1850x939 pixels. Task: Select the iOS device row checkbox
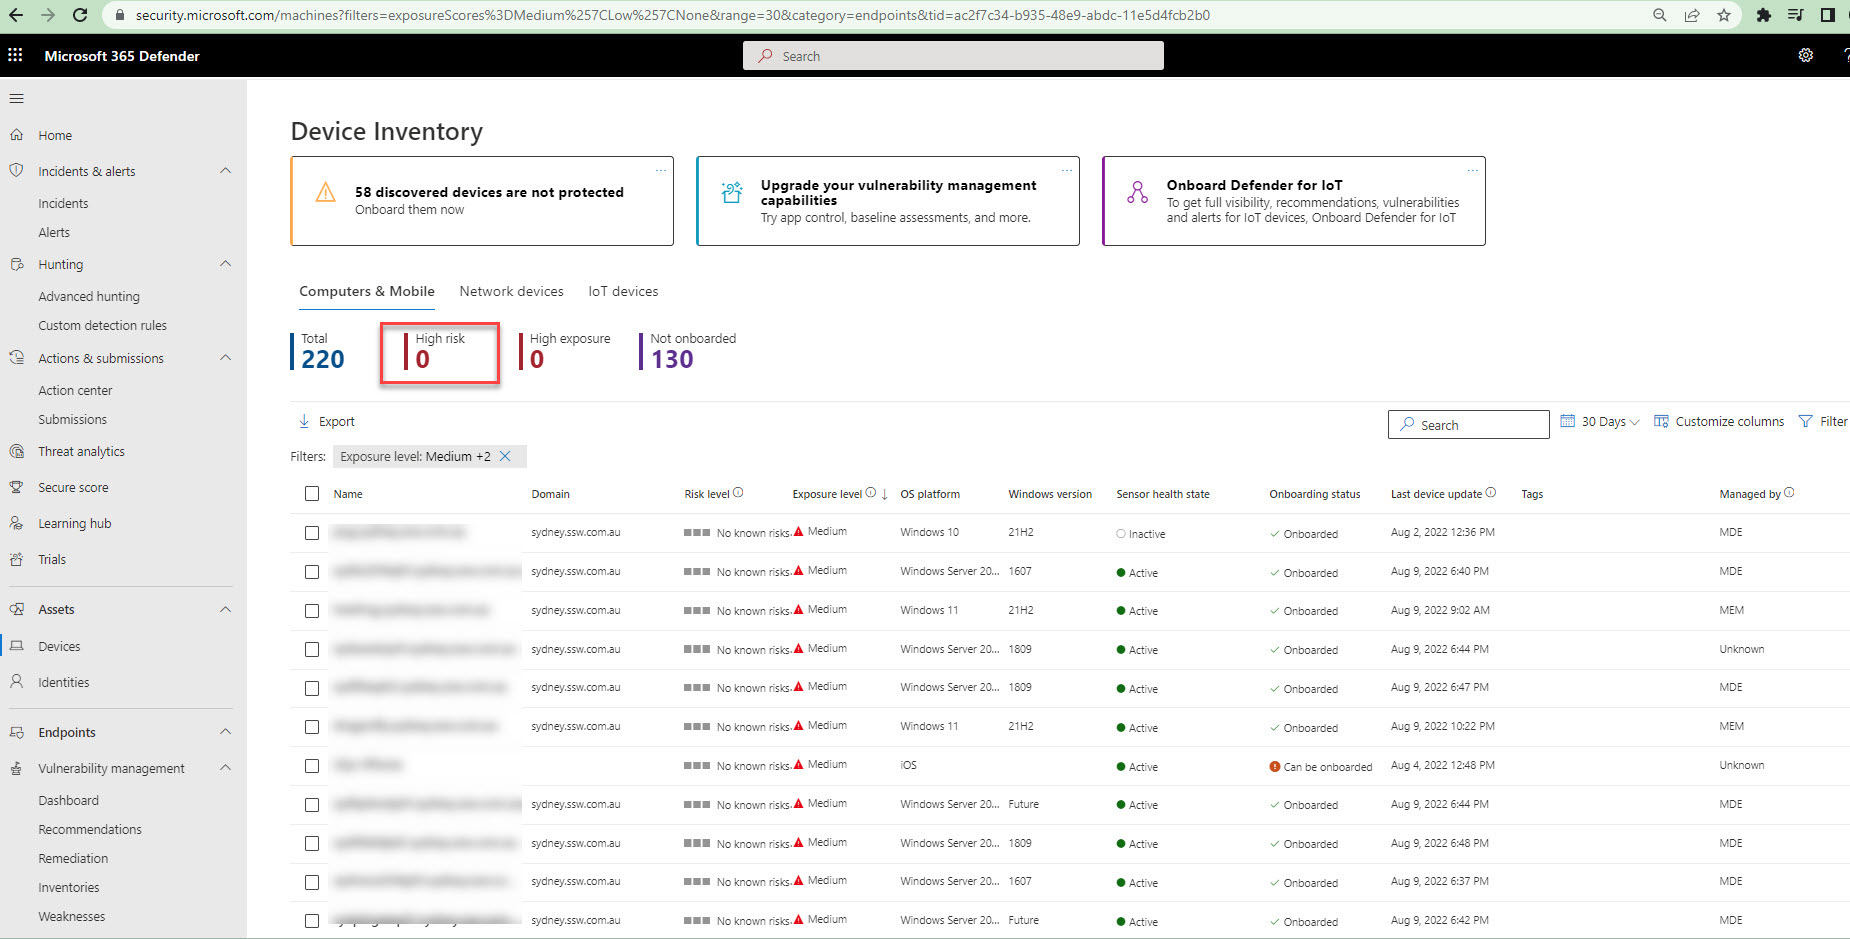pyautogui.click(x=312, y=766)
